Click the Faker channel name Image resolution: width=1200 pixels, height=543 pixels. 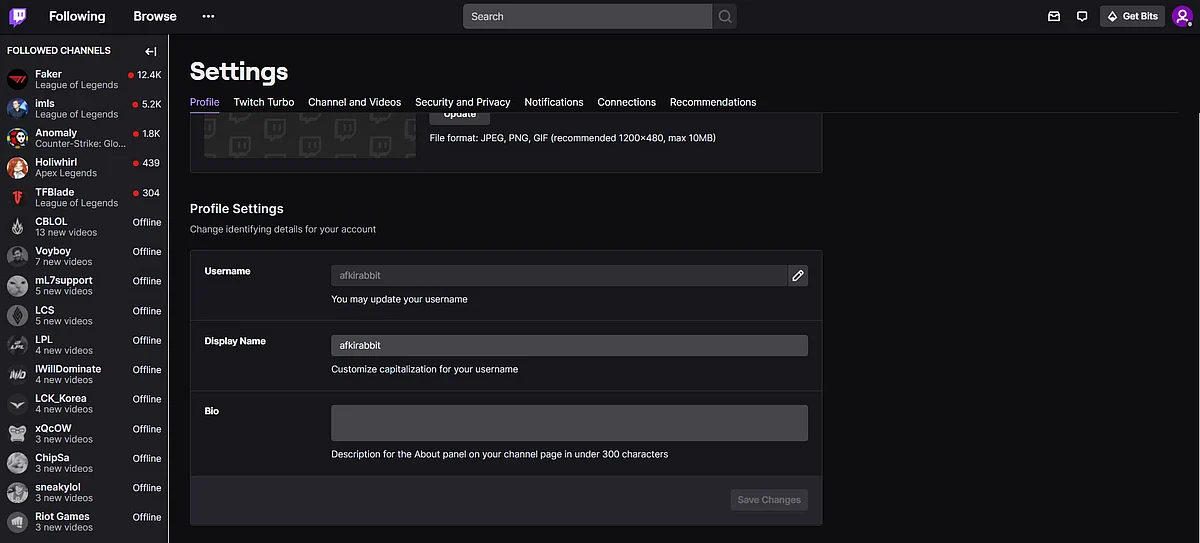tap(48, 74)
